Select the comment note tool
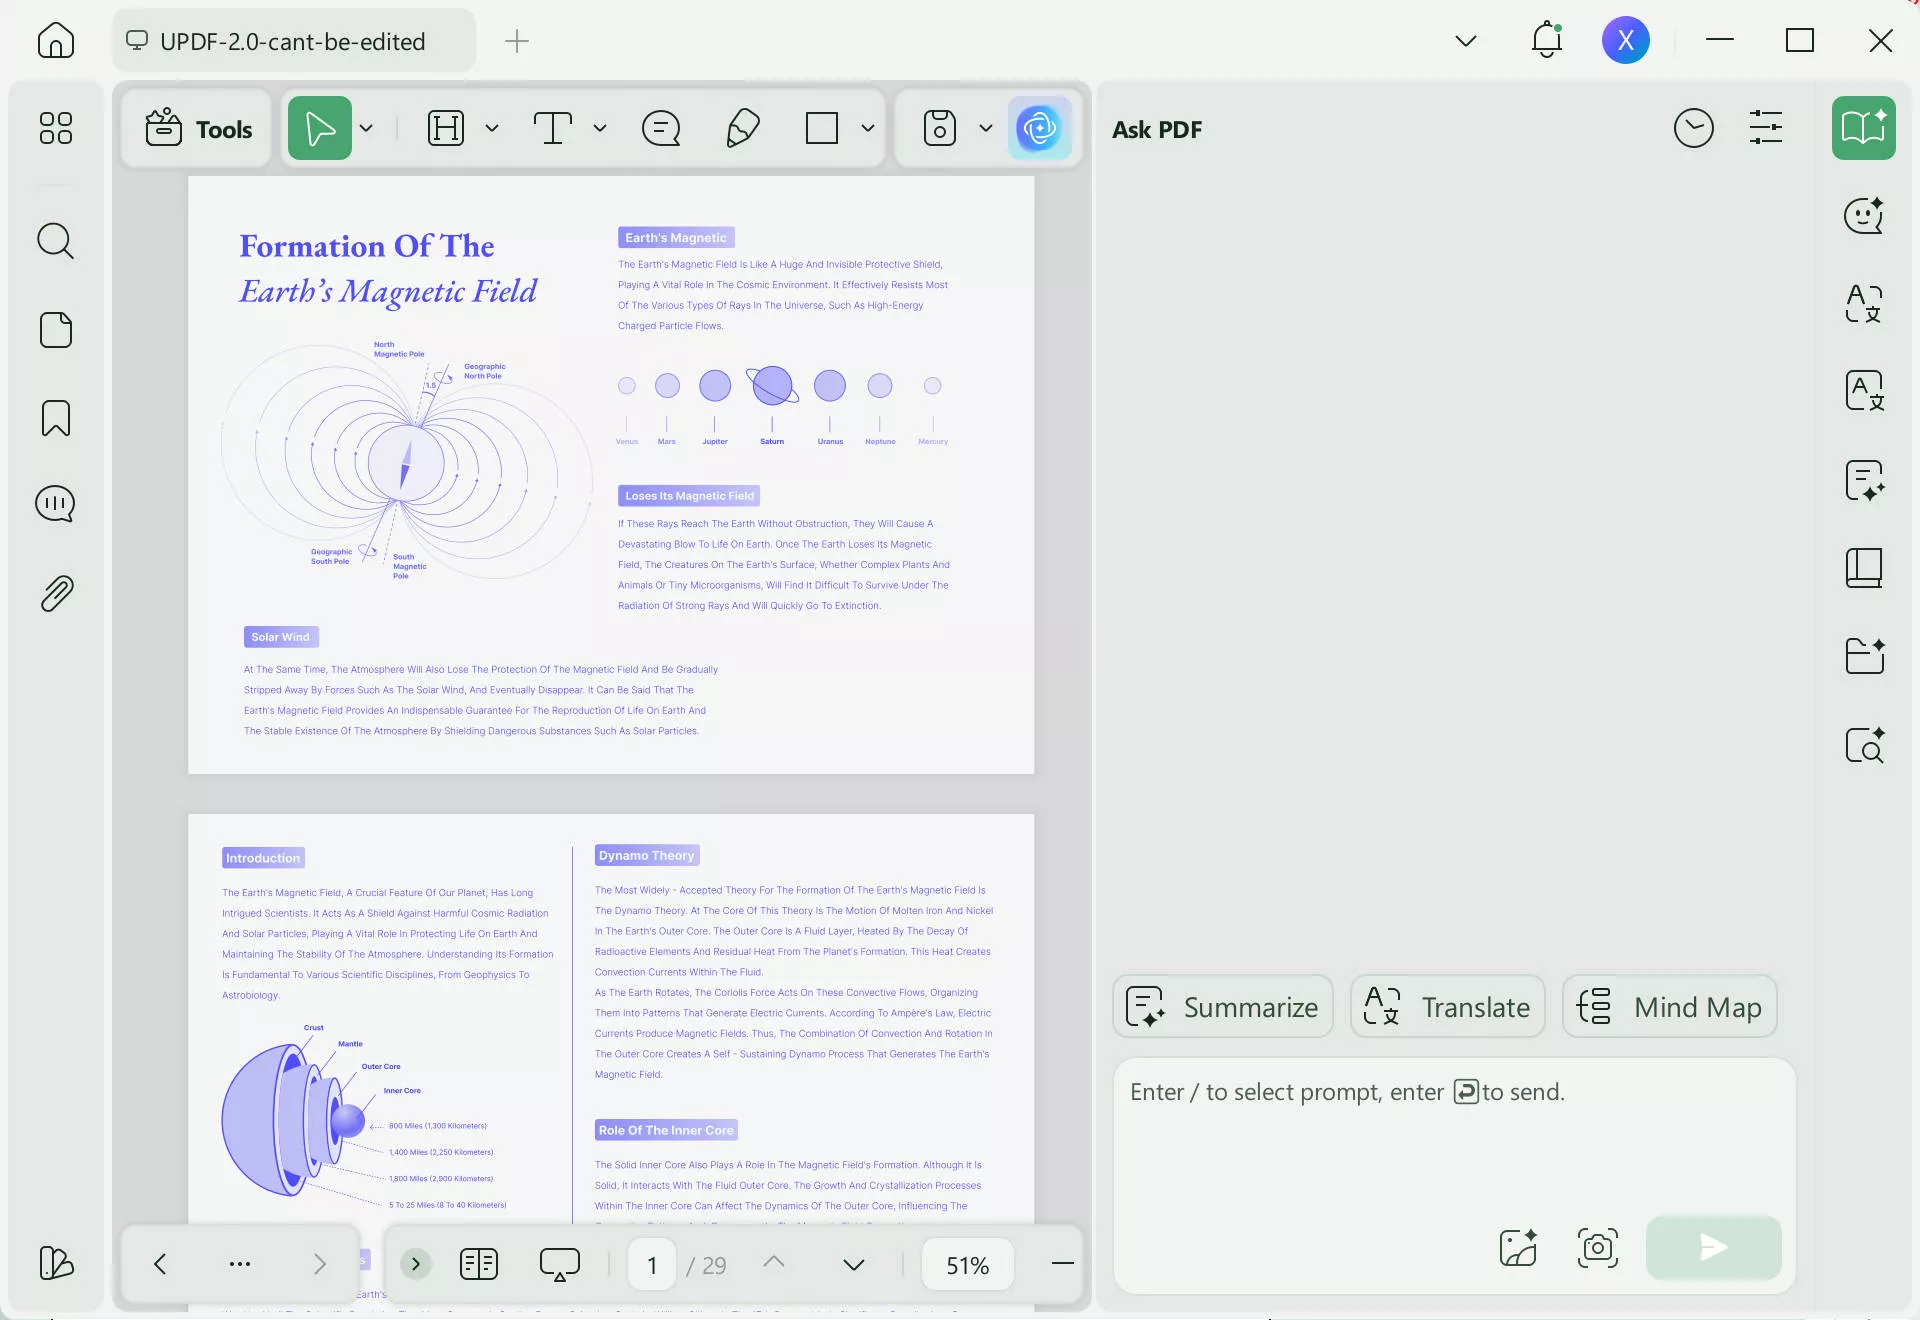The height and width of the screenshot is (1320, 1920). pyautogui.click(x=661, y=128)
